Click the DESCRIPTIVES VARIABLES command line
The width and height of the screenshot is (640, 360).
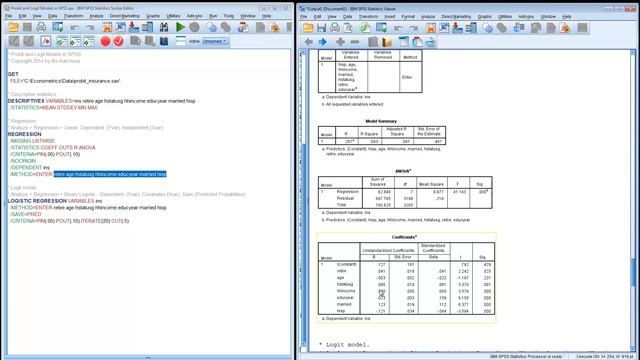point(102,101)
